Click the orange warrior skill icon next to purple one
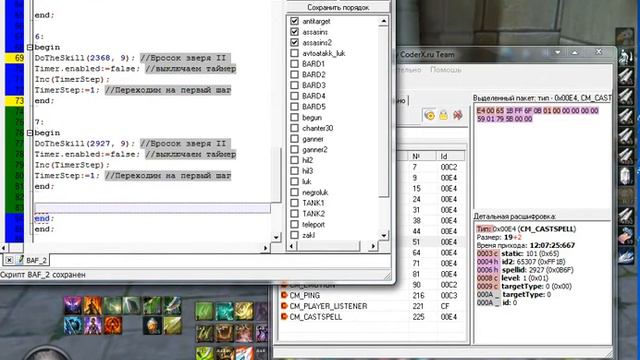This screenshot has width=640, height=360. tap(93, 306)
